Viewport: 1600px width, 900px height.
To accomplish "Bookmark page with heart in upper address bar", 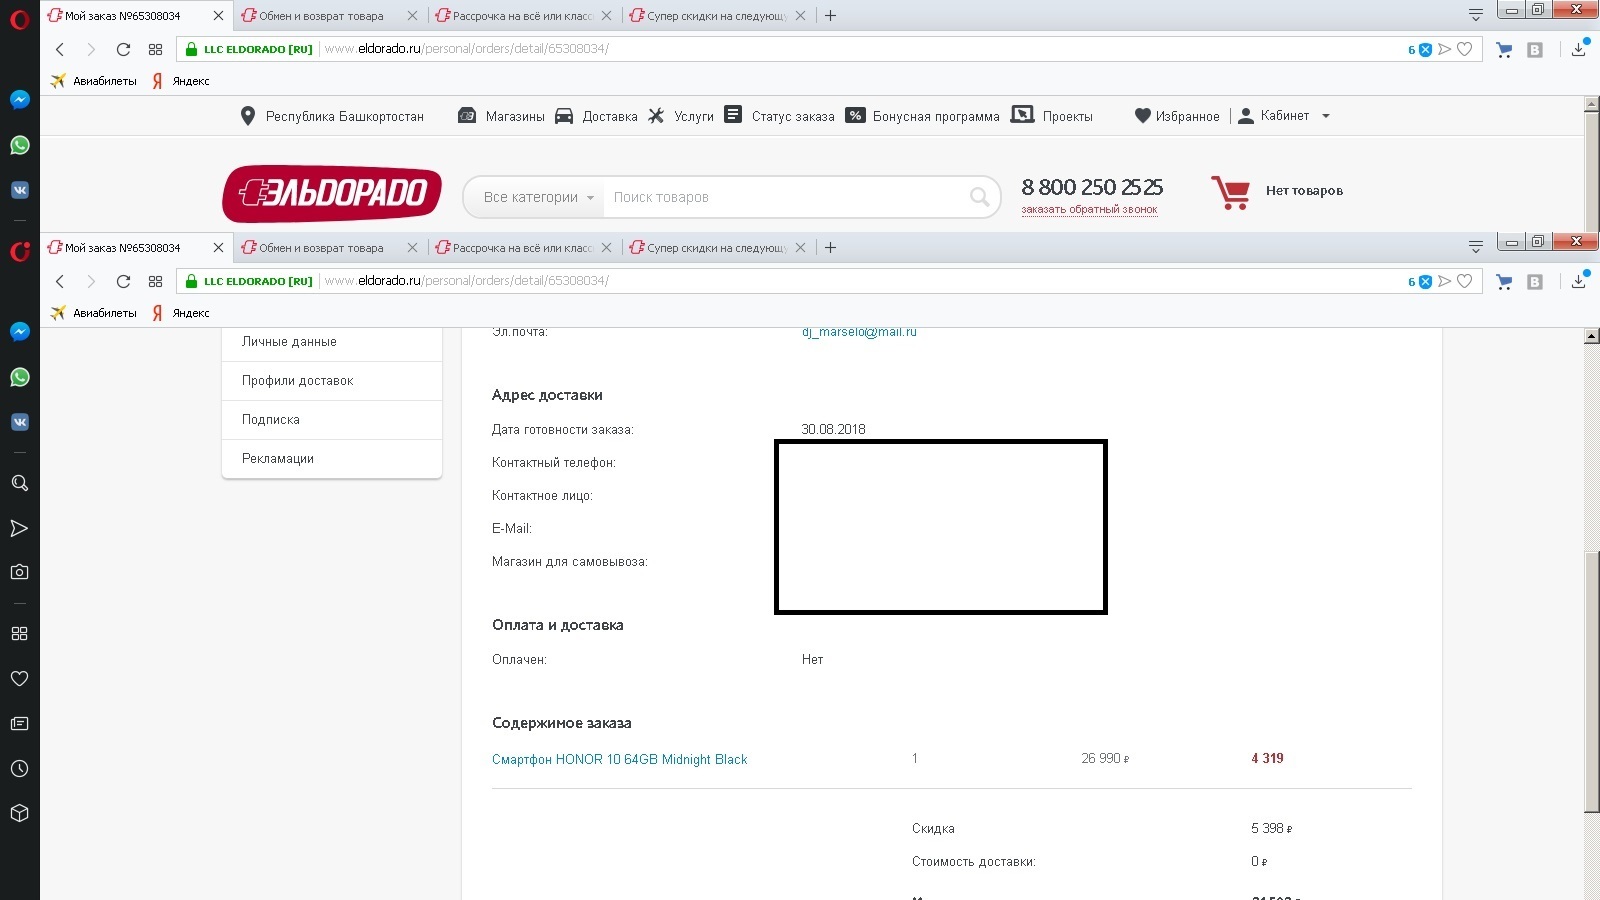I will (x=1465, y=49).
